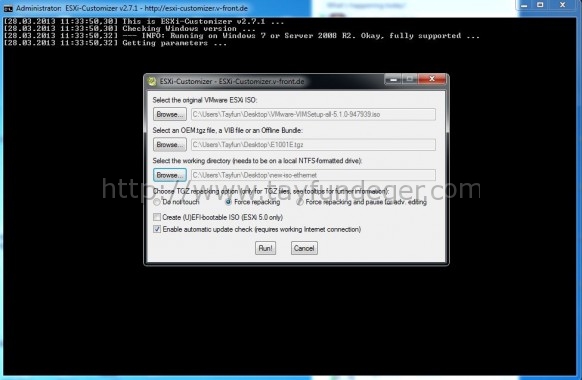Viewport: 582px width, 380px height.
Task: Close the Administrator command prompt window
Action: (563, 5)
